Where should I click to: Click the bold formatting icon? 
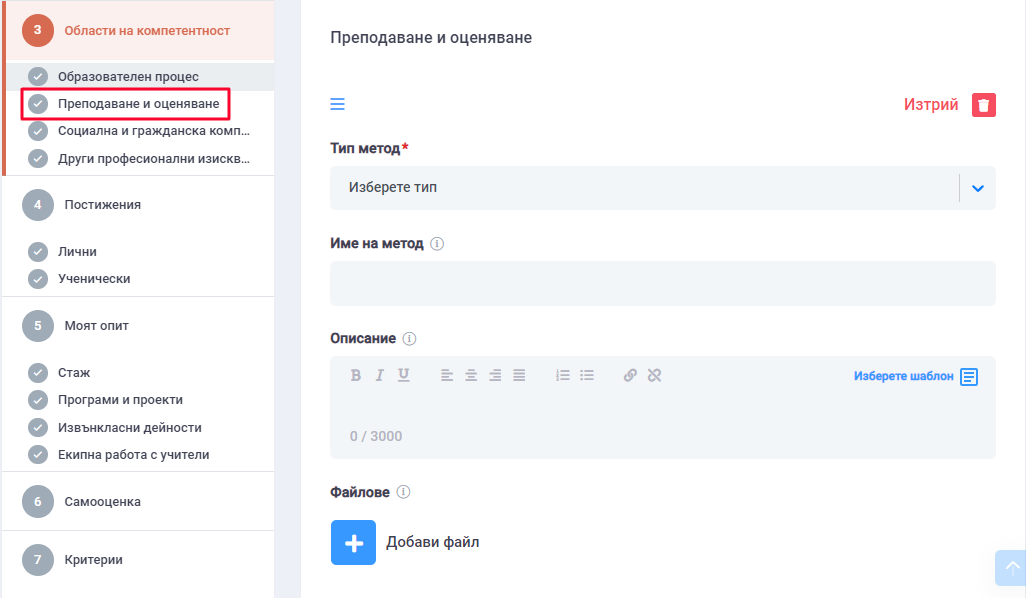pos(355,376)
